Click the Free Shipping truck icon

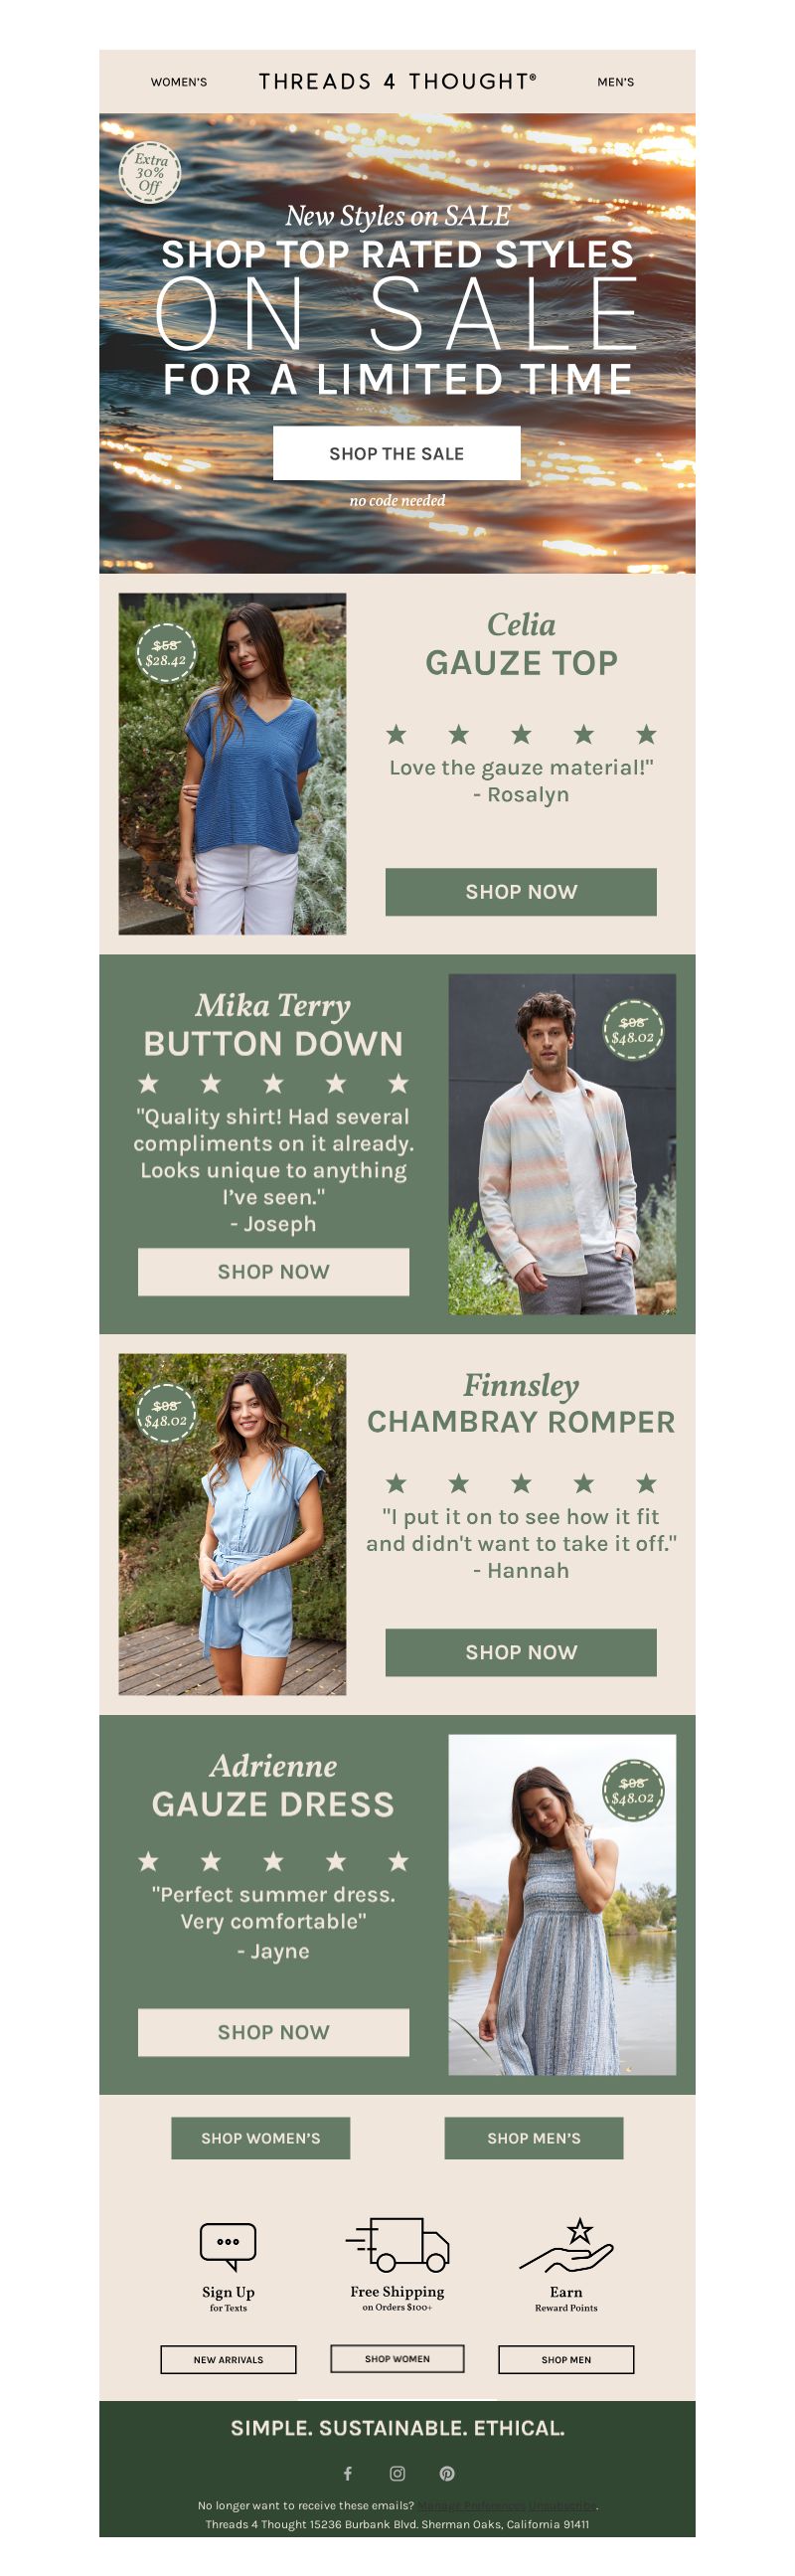click(x=397, y=2243)
